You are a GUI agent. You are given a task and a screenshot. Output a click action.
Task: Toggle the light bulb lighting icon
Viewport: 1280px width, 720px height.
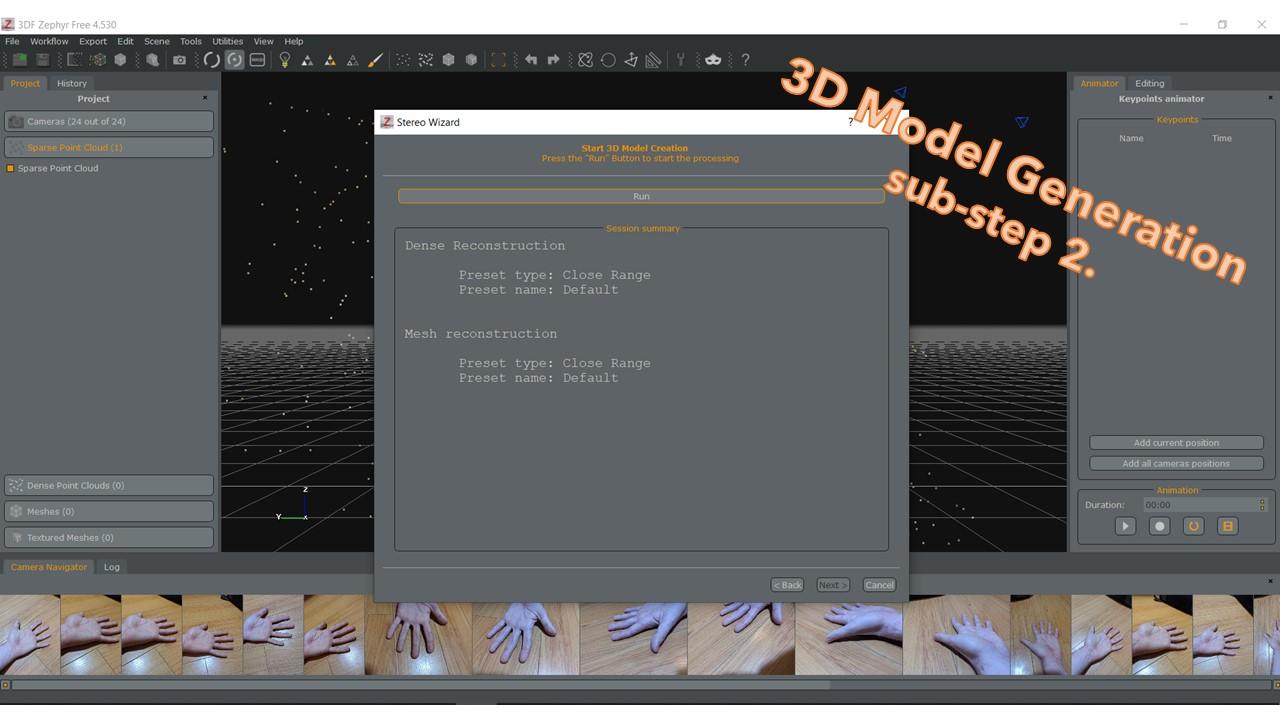click(284, 60)
